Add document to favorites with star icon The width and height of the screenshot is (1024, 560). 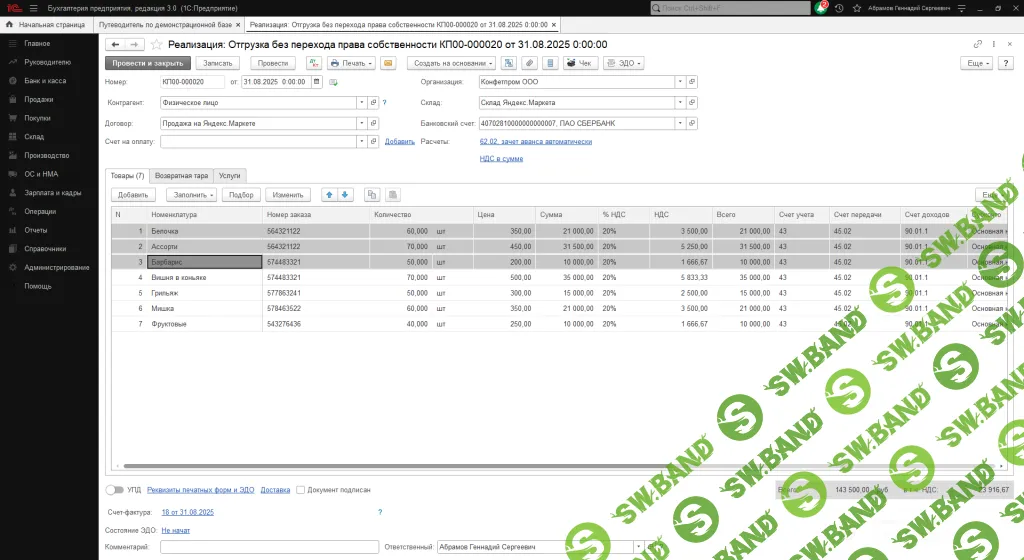pyautogui.click(x=156, y=45)
